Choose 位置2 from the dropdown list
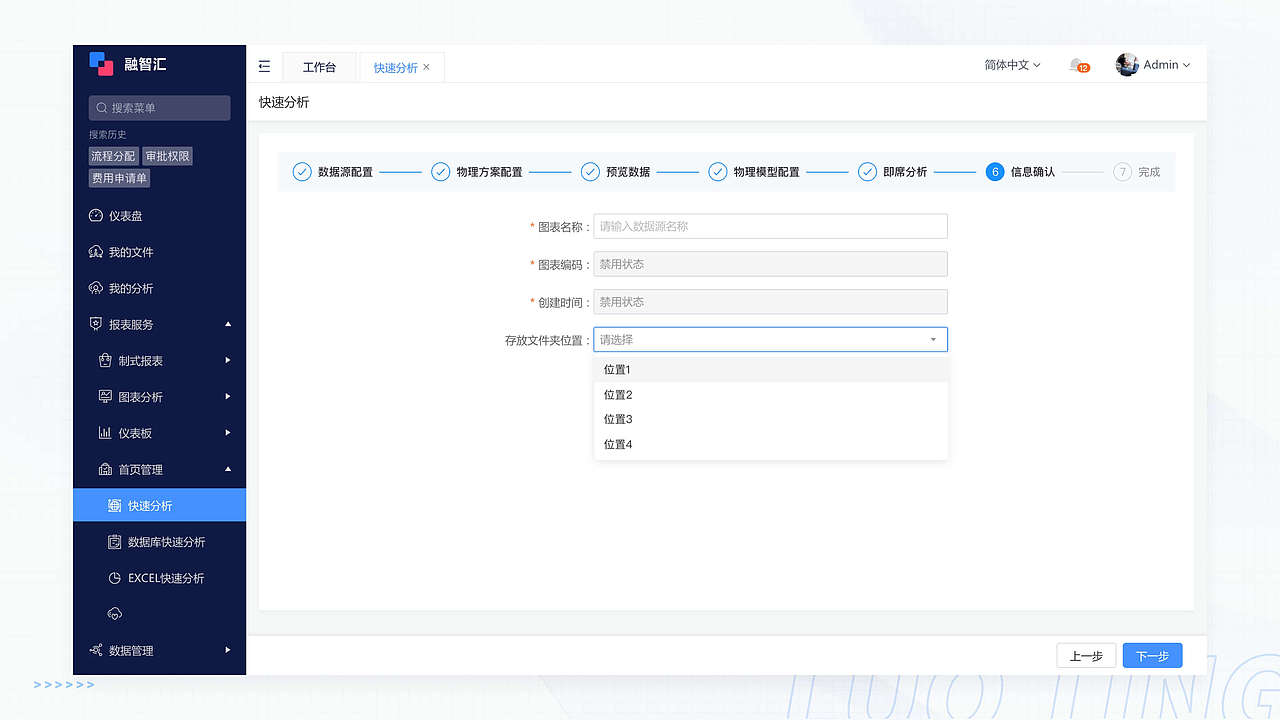The width and height of the screenshot is (1280, 720). click(770, 395)
